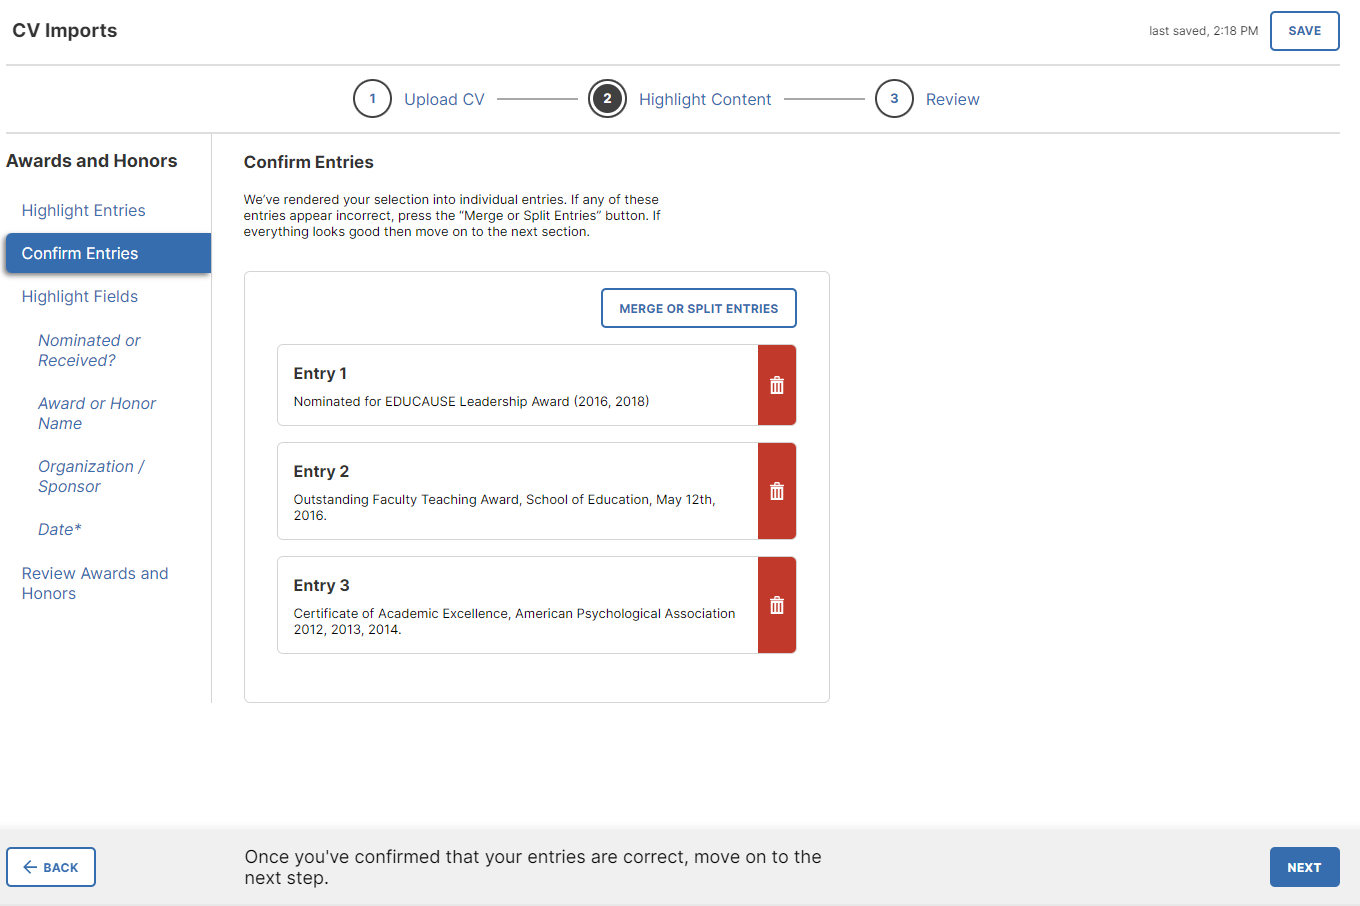The height and width of the screenshot is (906, 1360).
Task: Click 'Certificate of Academic Excellence' text
Action: tap(402, 613)
